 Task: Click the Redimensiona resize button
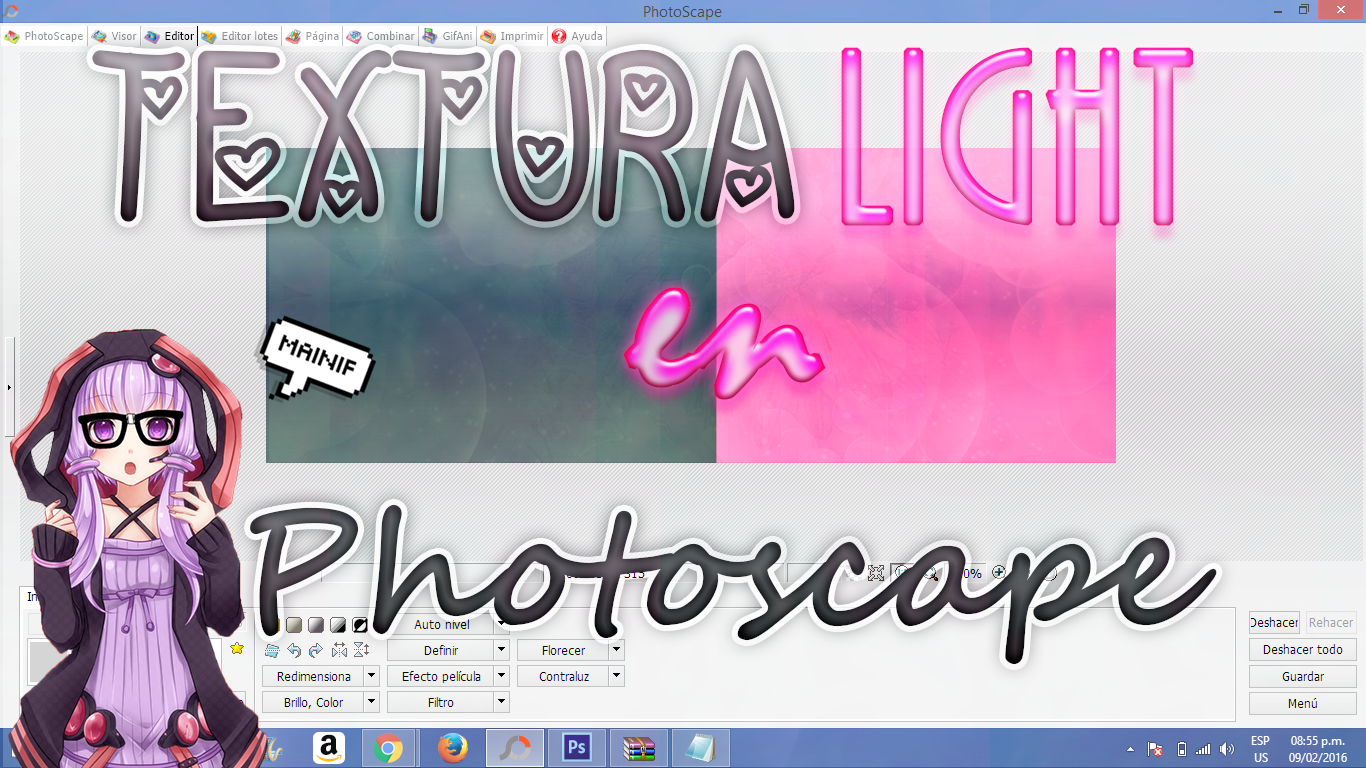pos(313,676)
